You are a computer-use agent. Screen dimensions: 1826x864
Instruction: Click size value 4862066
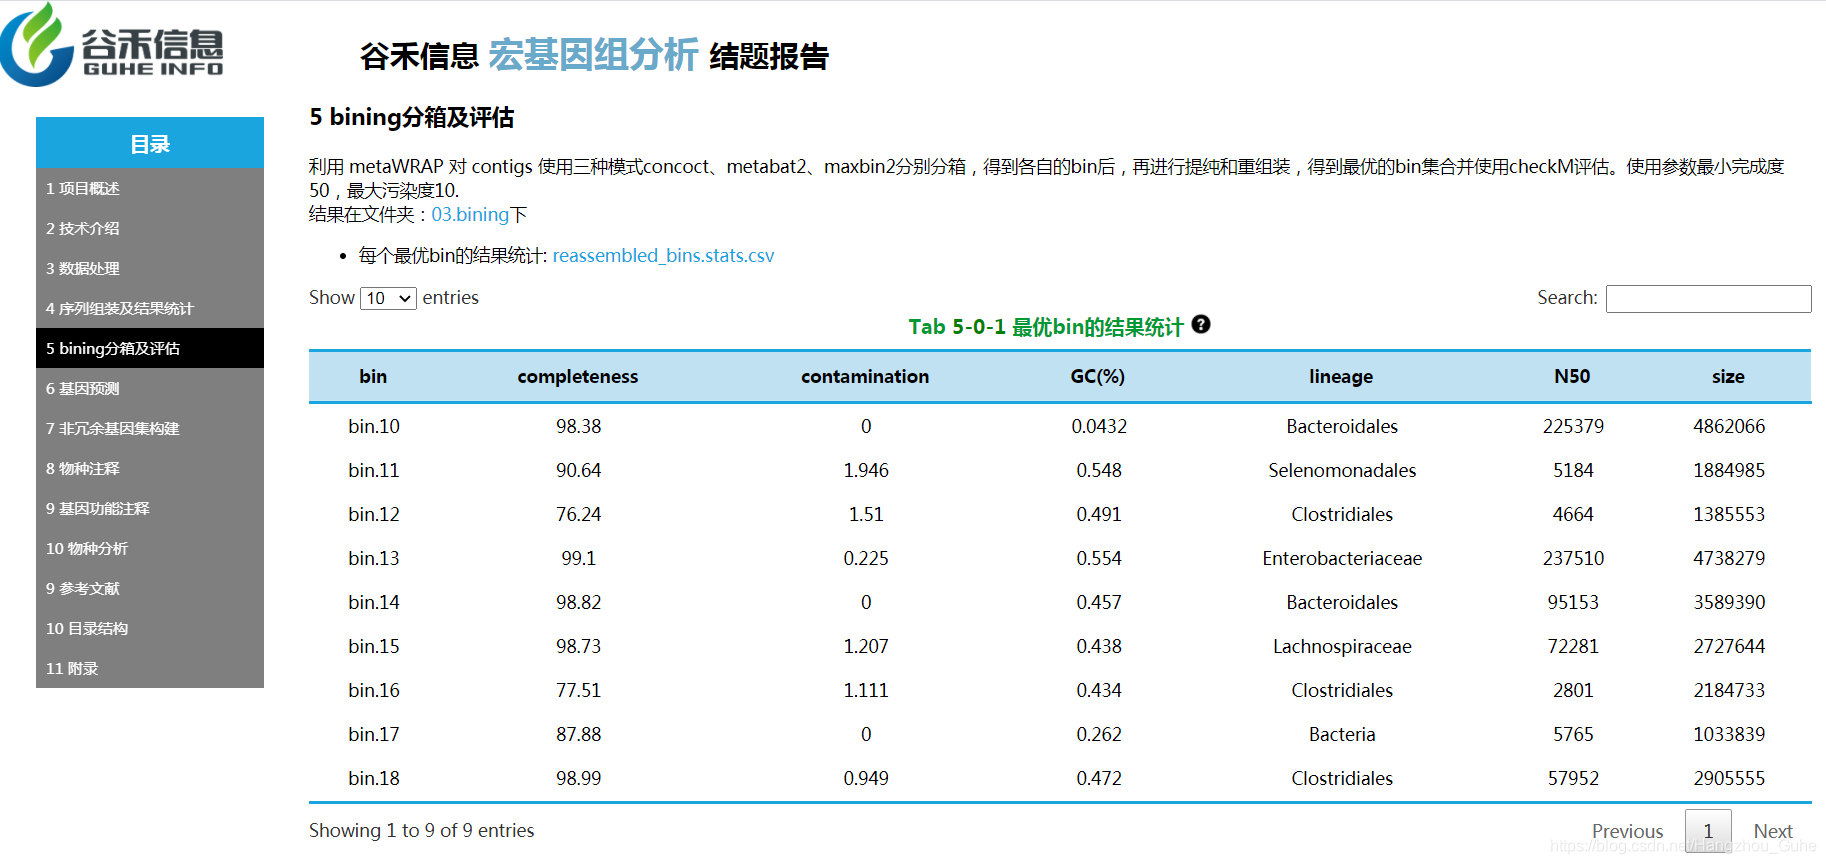point(1729,426)
